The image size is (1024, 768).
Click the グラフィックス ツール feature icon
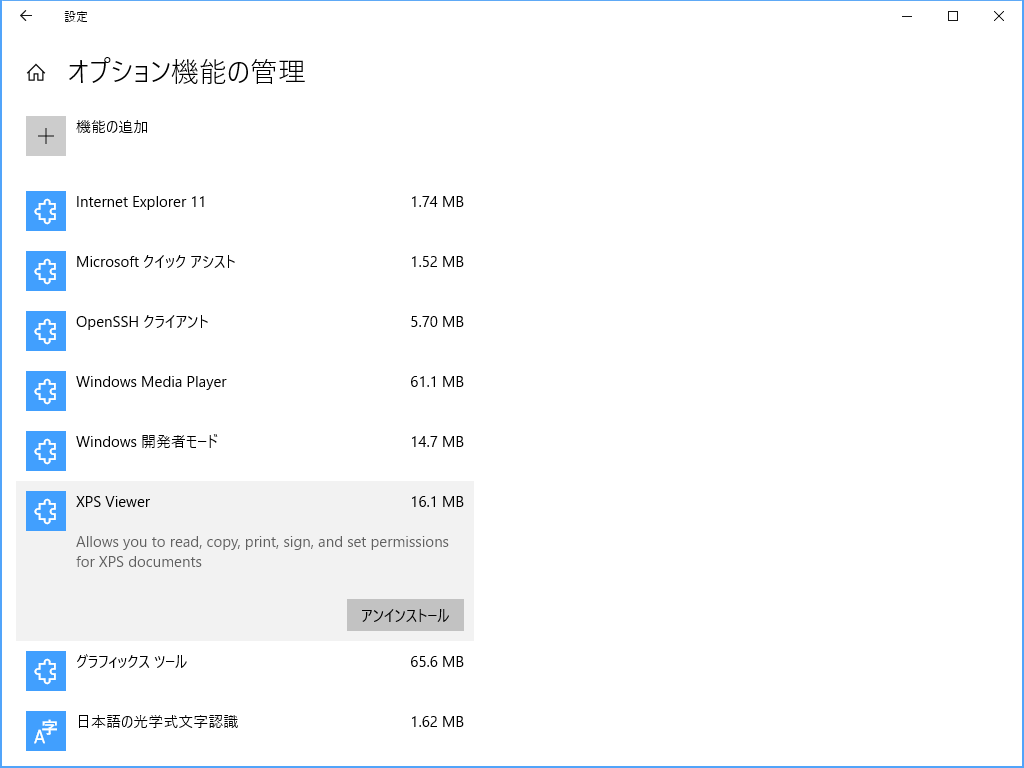click(x=45, y=671)
